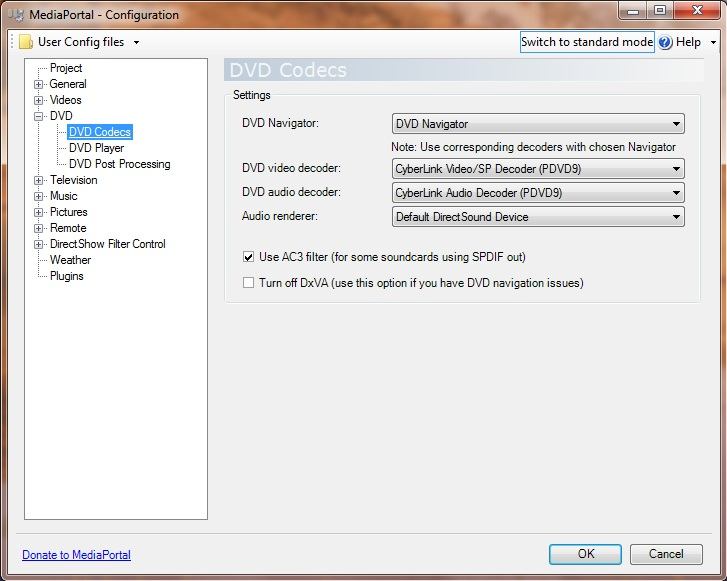Confirm settings with the OK button
Viewport: 727px width, 581px height.
585,554
